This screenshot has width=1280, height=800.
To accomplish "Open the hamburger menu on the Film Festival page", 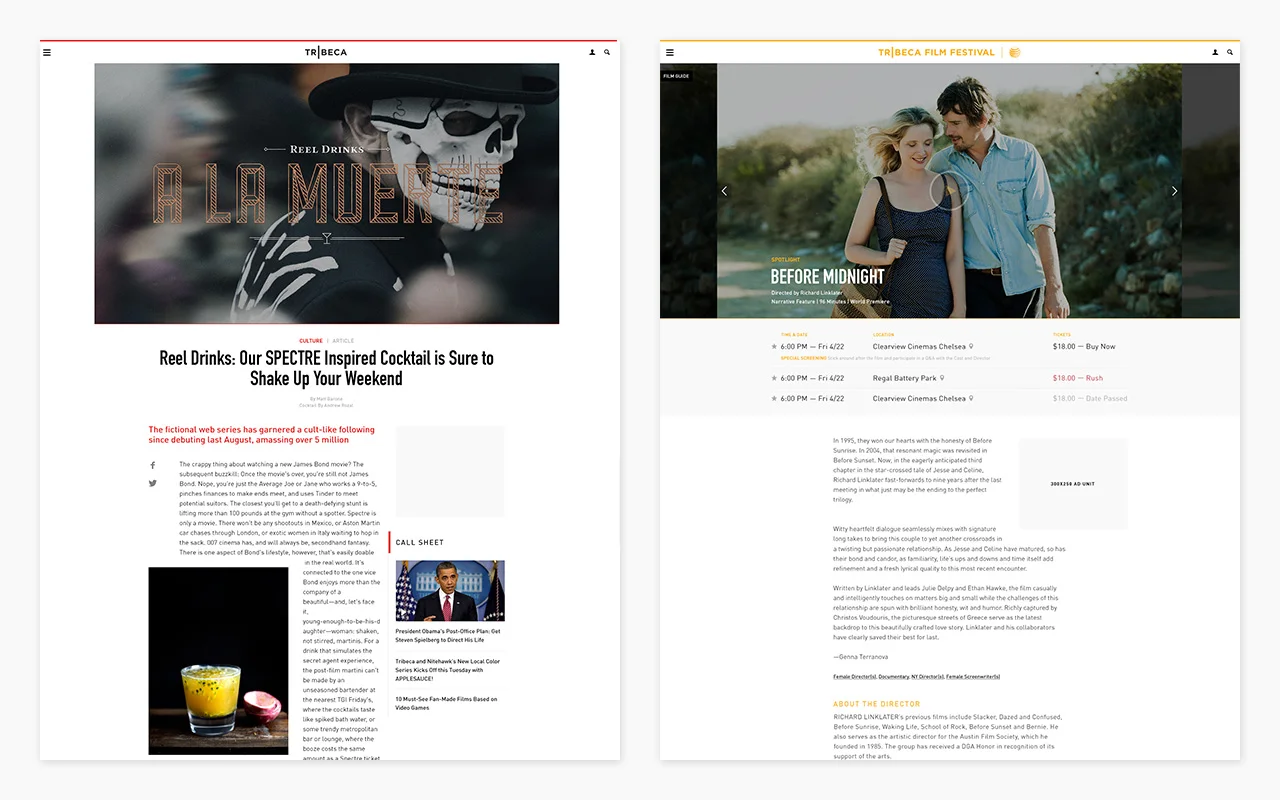I will click(x=669, y=52).
